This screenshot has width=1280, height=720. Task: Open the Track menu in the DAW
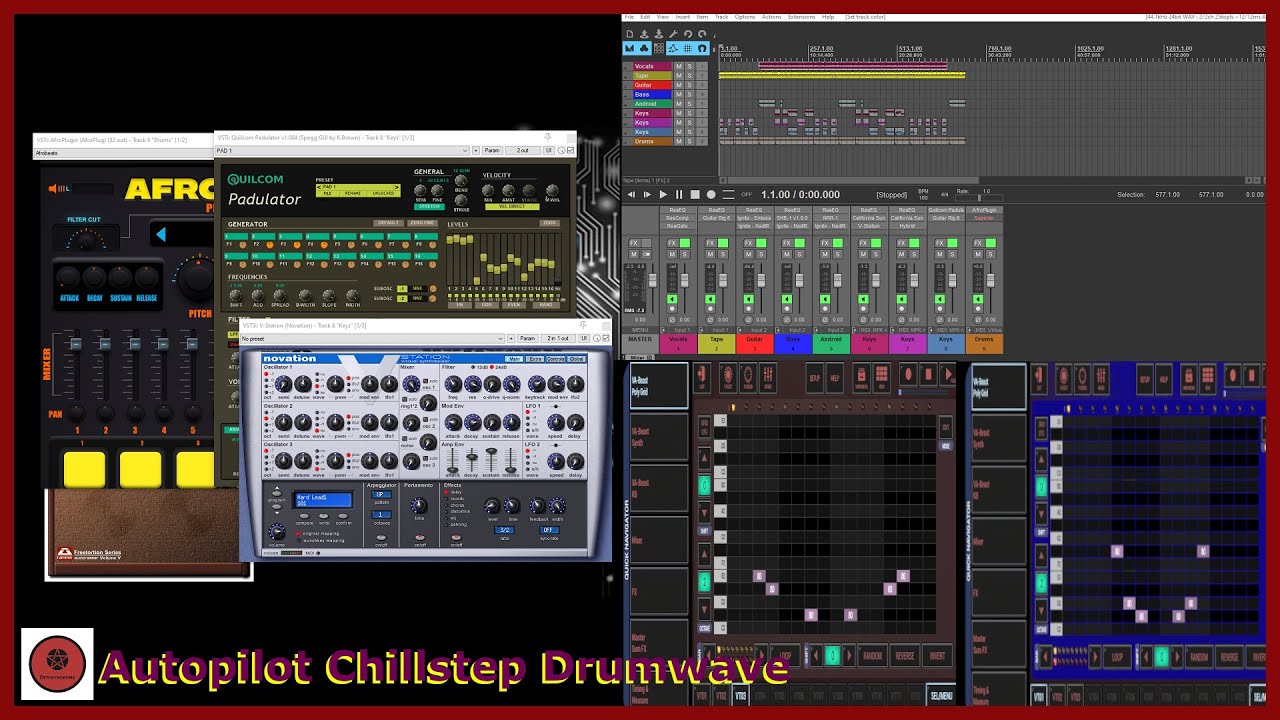[x=721, y=17]
